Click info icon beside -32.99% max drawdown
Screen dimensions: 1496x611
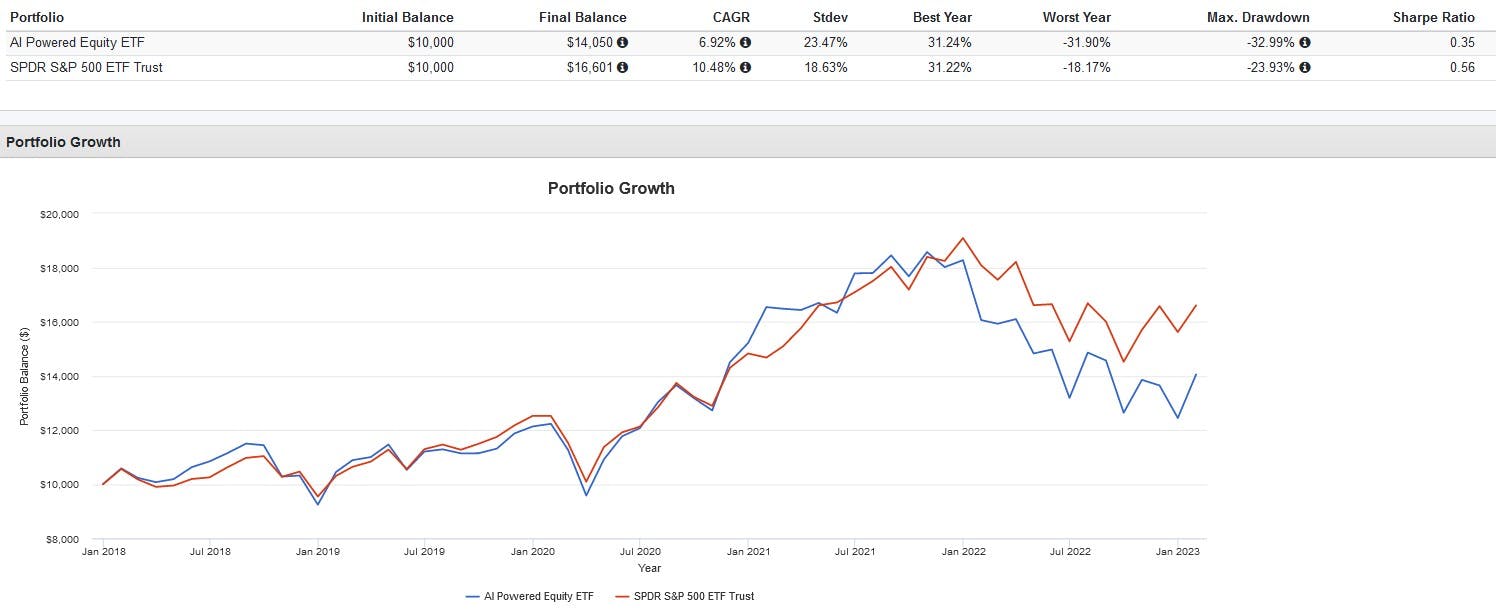(x=1305, y=43)
